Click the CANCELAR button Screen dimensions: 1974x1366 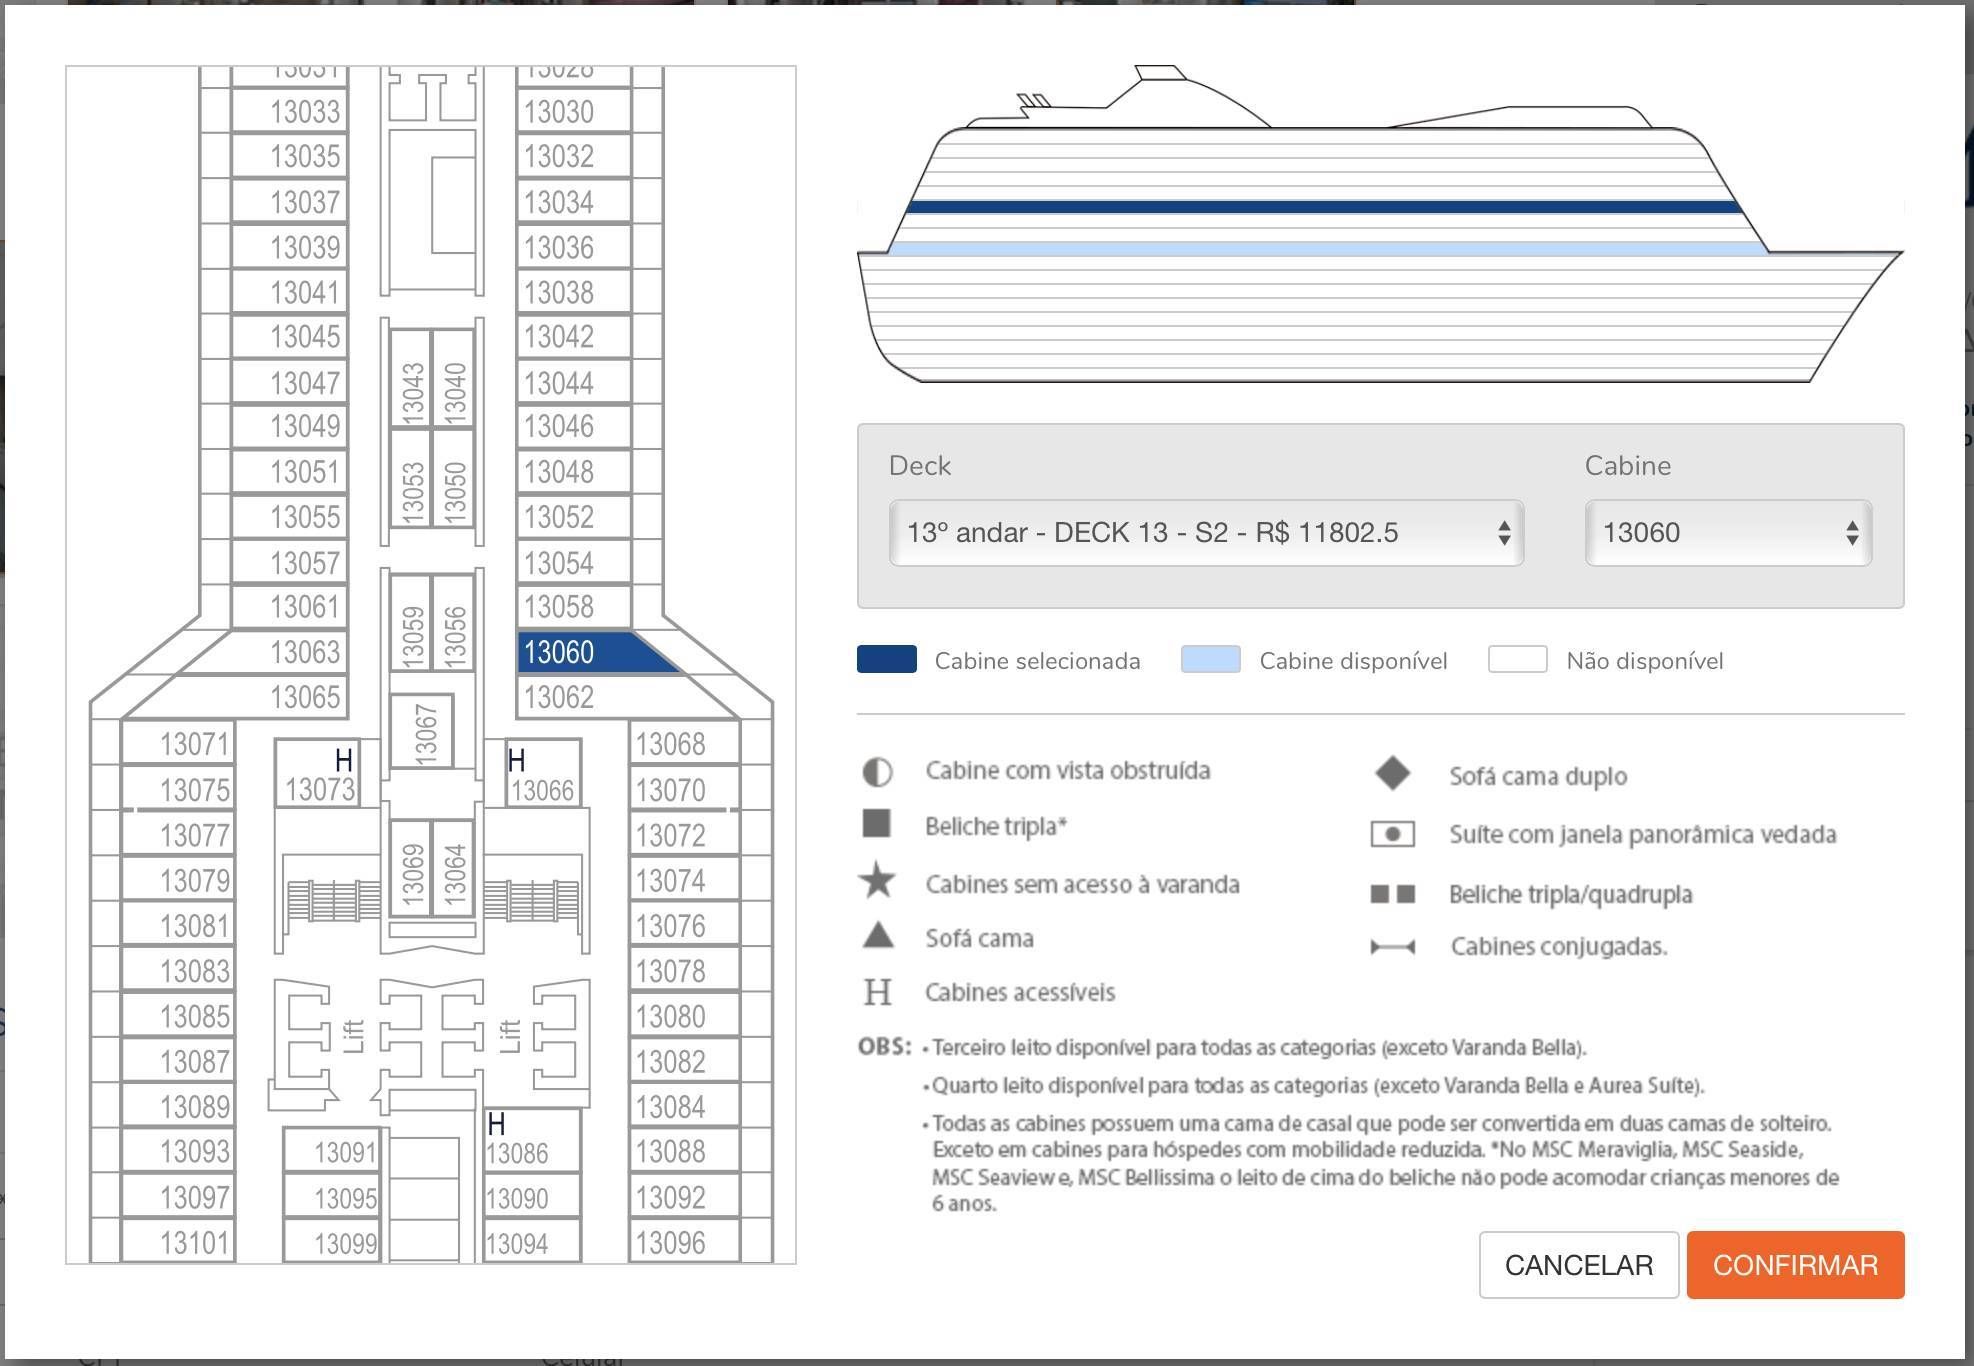click(x=1578, y=1265)
